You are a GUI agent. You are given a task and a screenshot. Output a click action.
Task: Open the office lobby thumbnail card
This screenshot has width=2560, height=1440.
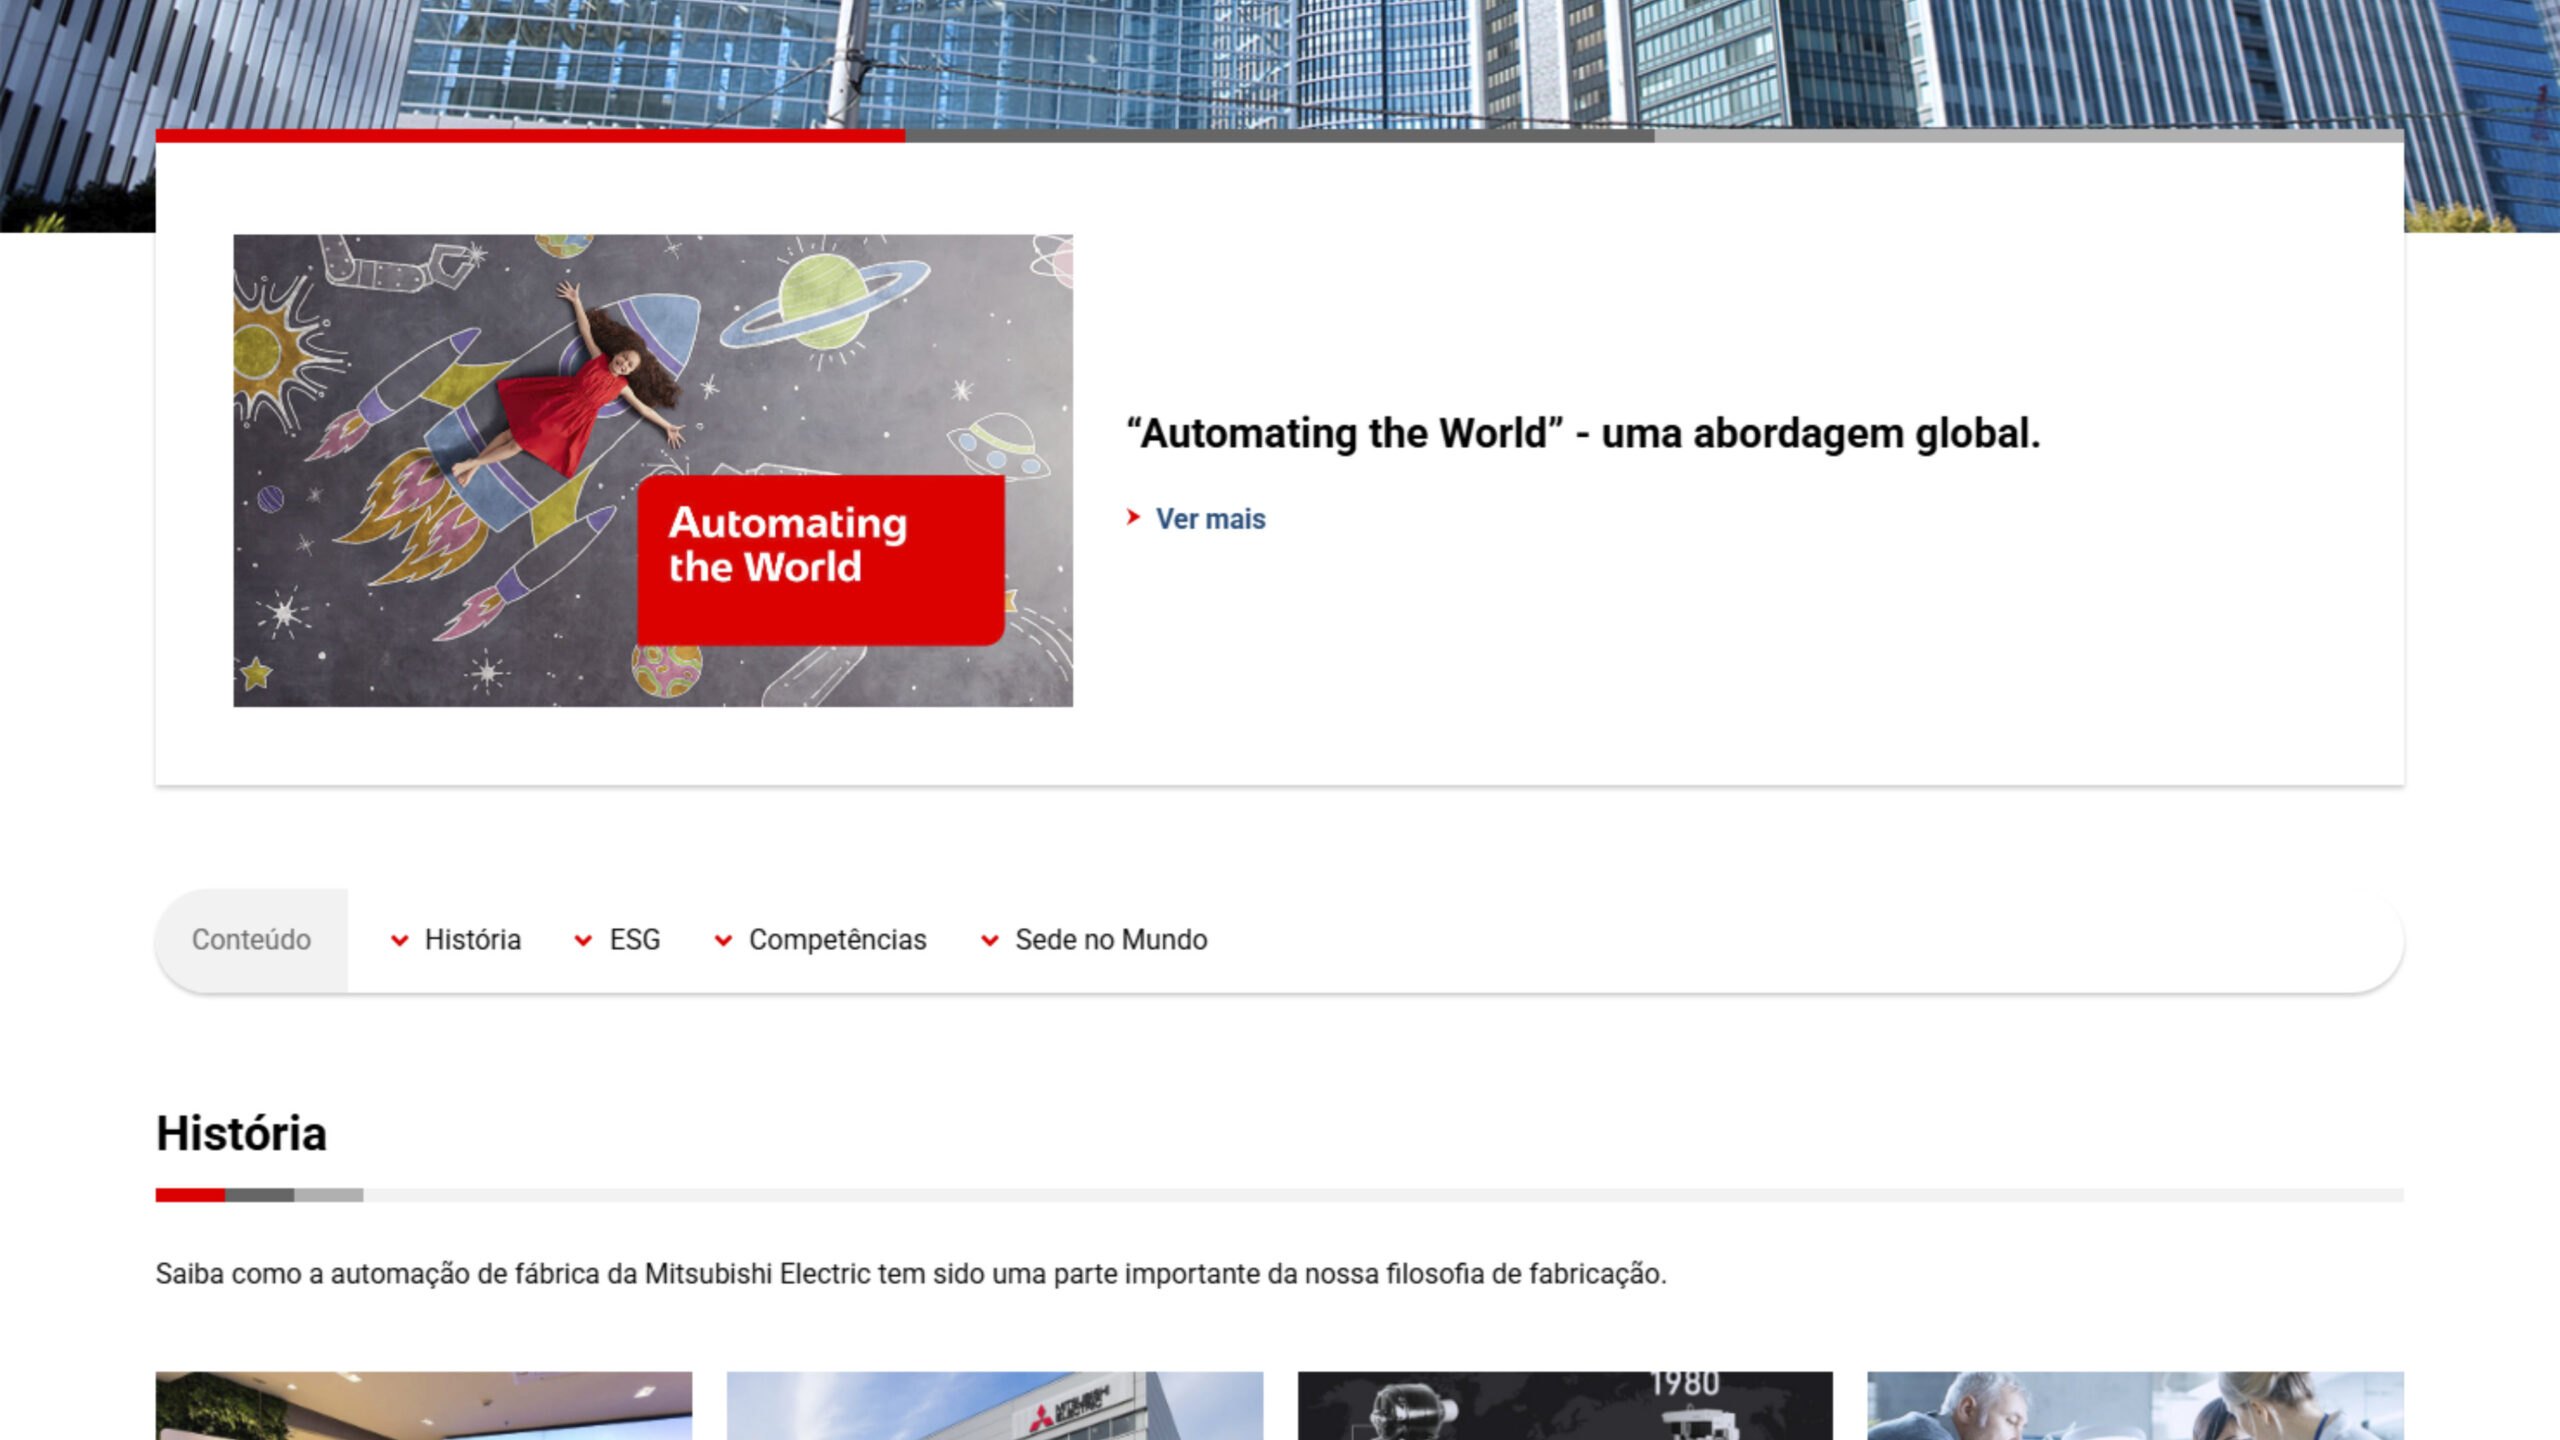423,1405
